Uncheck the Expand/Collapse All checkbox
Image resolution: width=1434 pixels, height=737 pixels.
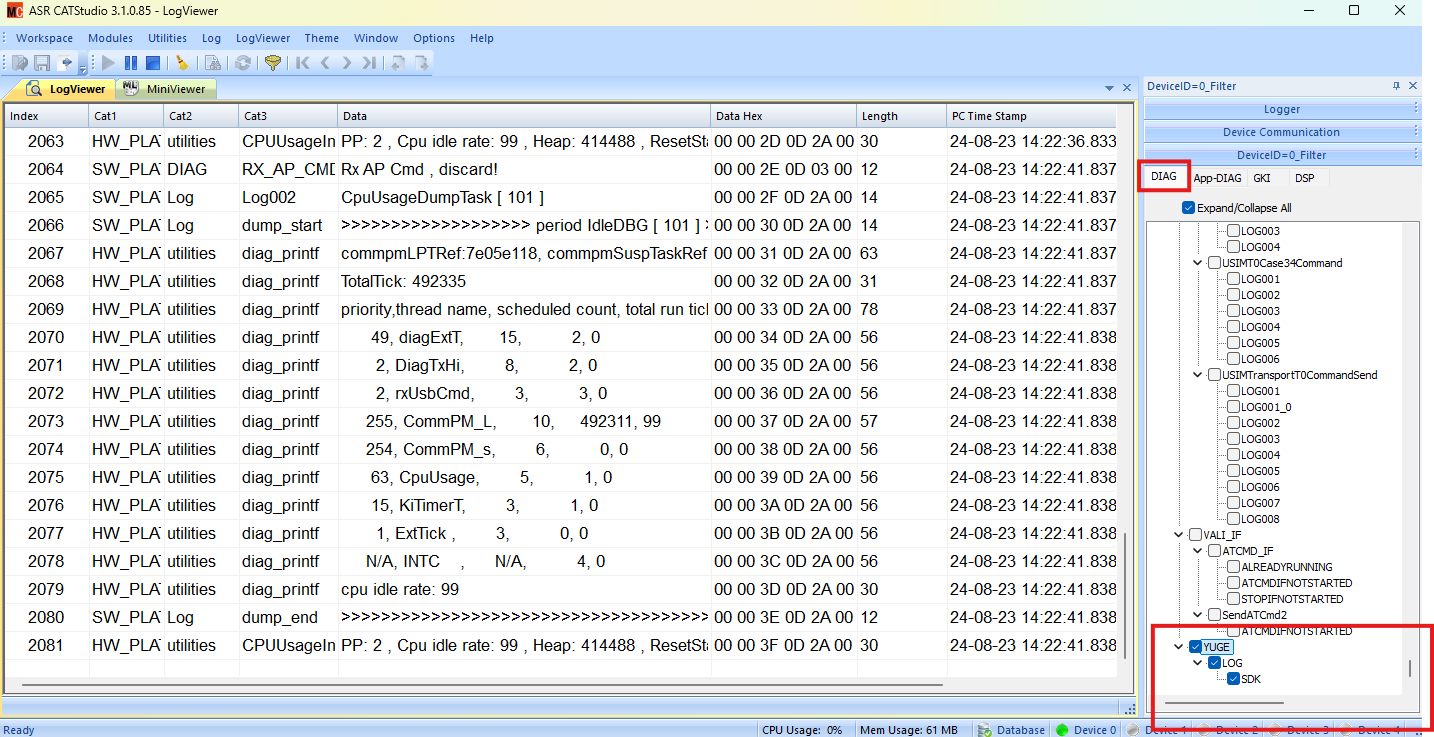(x=1188, y=208)
